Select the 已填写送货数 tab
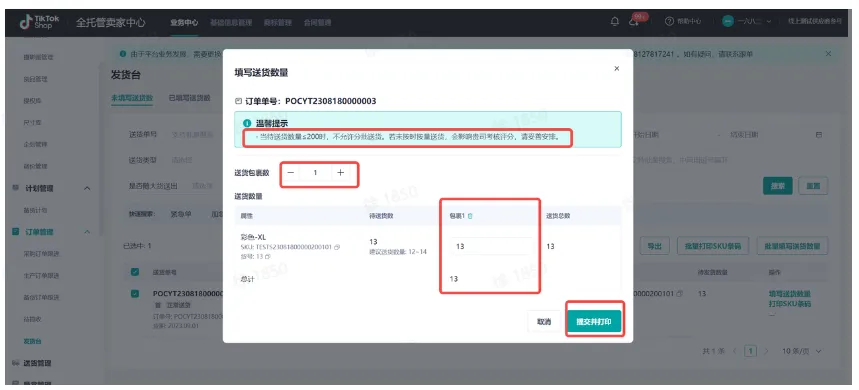The width and height of the screenshot is (859, 390). pyautogui.click(x=190, y=98)
